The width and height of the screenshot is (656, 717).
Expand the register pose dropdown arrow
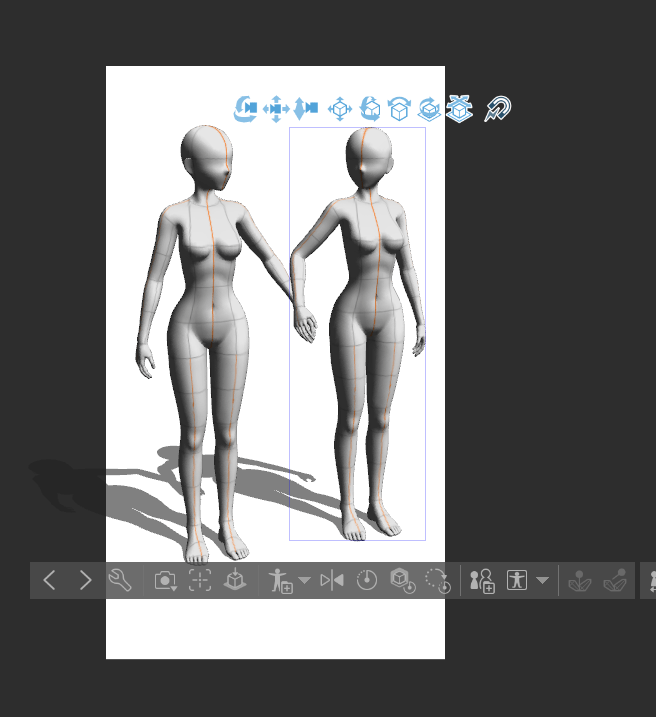pos(304,580)
